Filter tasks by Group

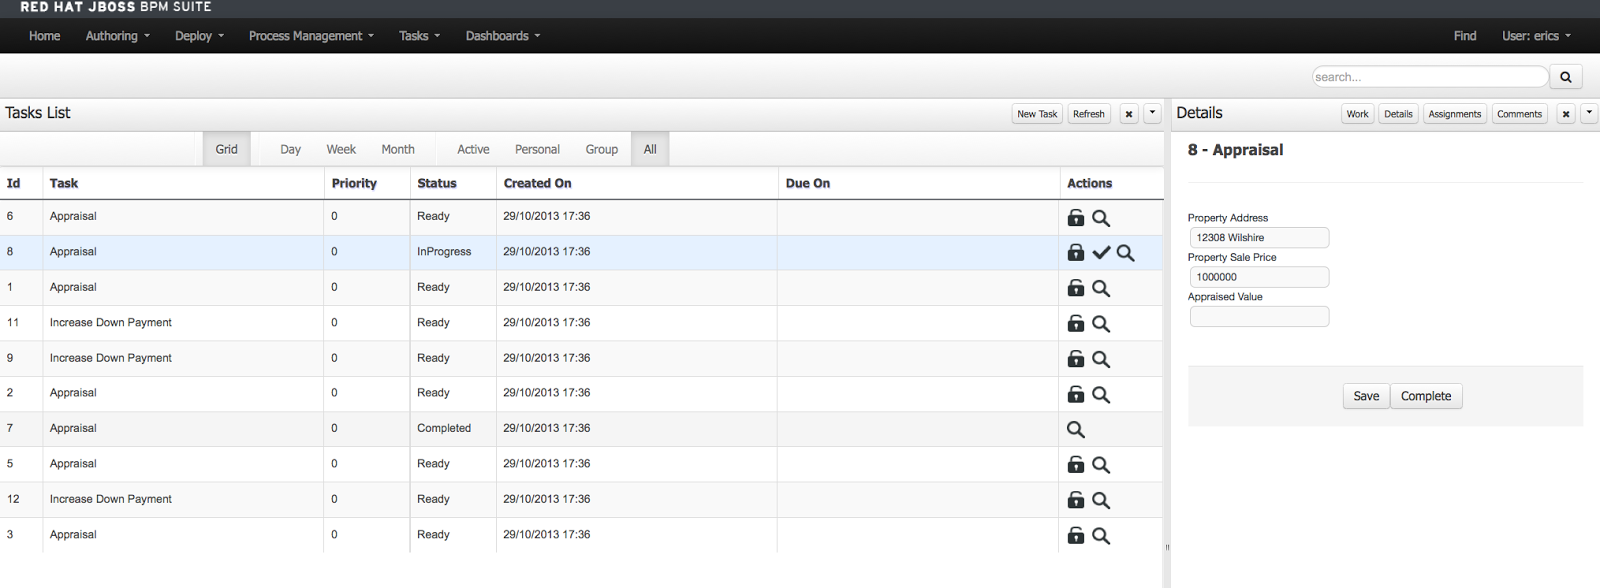click(x=601, y=149)
